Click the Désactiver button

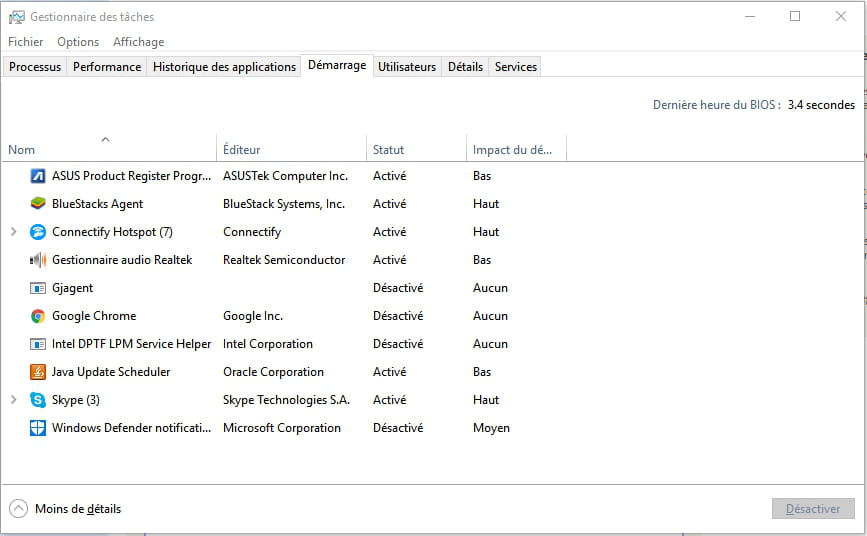(813, 509)
